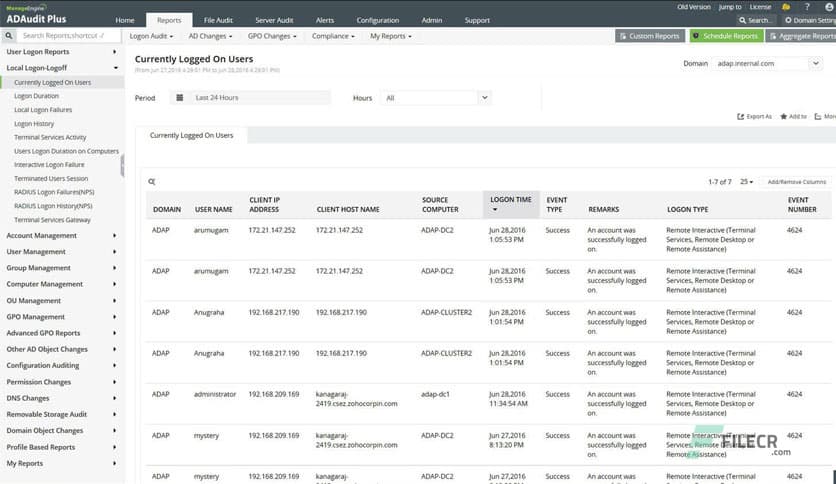Open the Alerts tab

[325, 20]
